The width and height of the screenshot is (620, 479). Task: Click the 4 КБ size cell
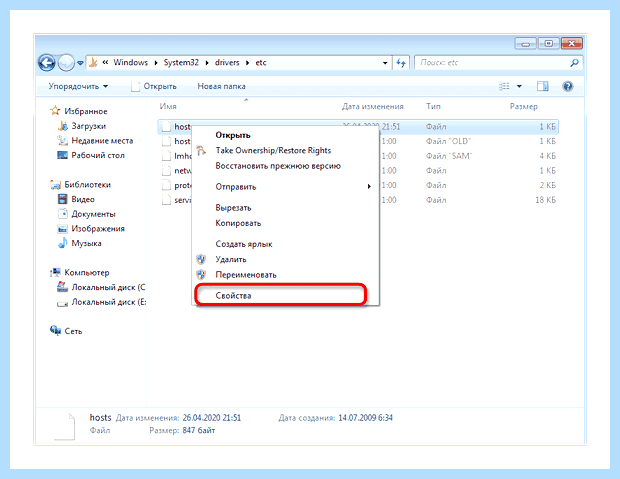coord(548,156)
